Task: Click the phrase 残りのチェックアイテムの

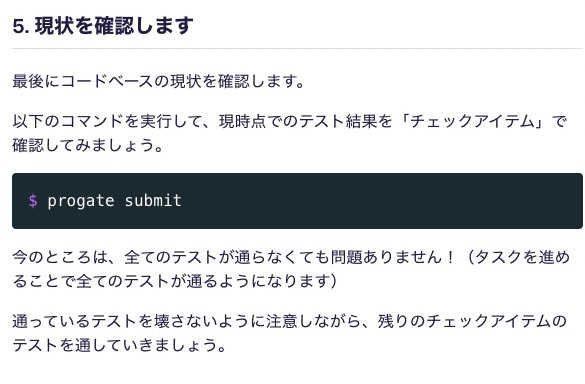Action: [472, 321]
